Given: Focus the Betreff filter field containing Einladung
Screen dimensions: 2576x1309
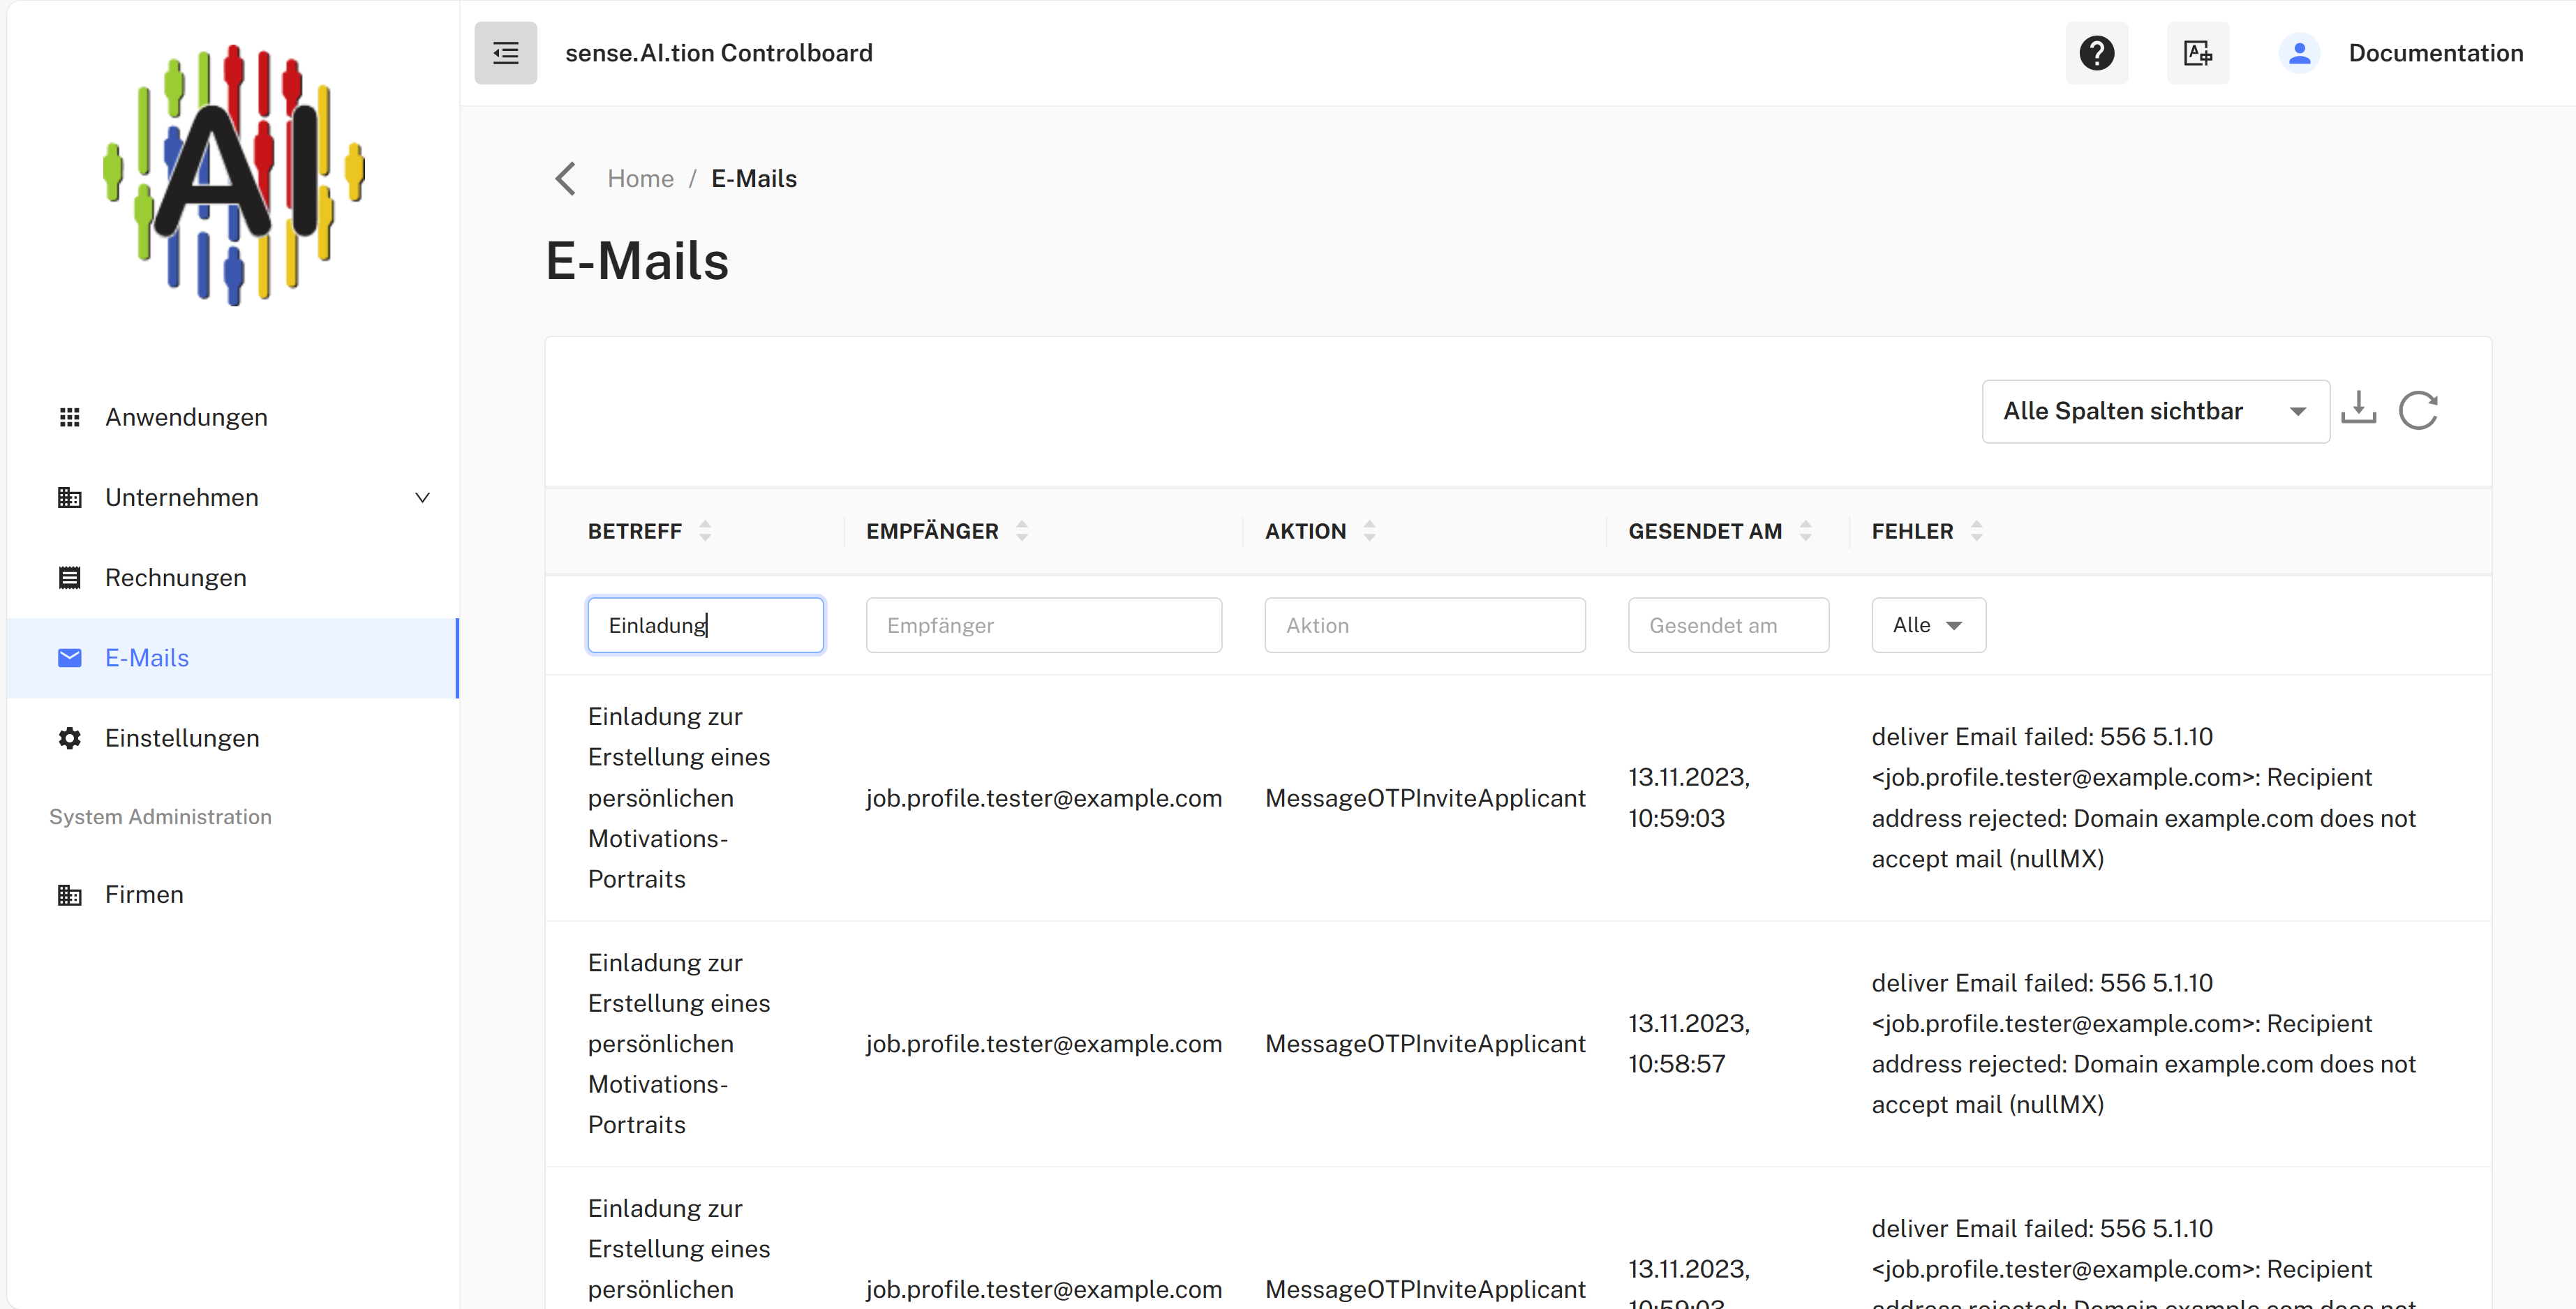Looking at the screenshot, I should tap(705, 625).
